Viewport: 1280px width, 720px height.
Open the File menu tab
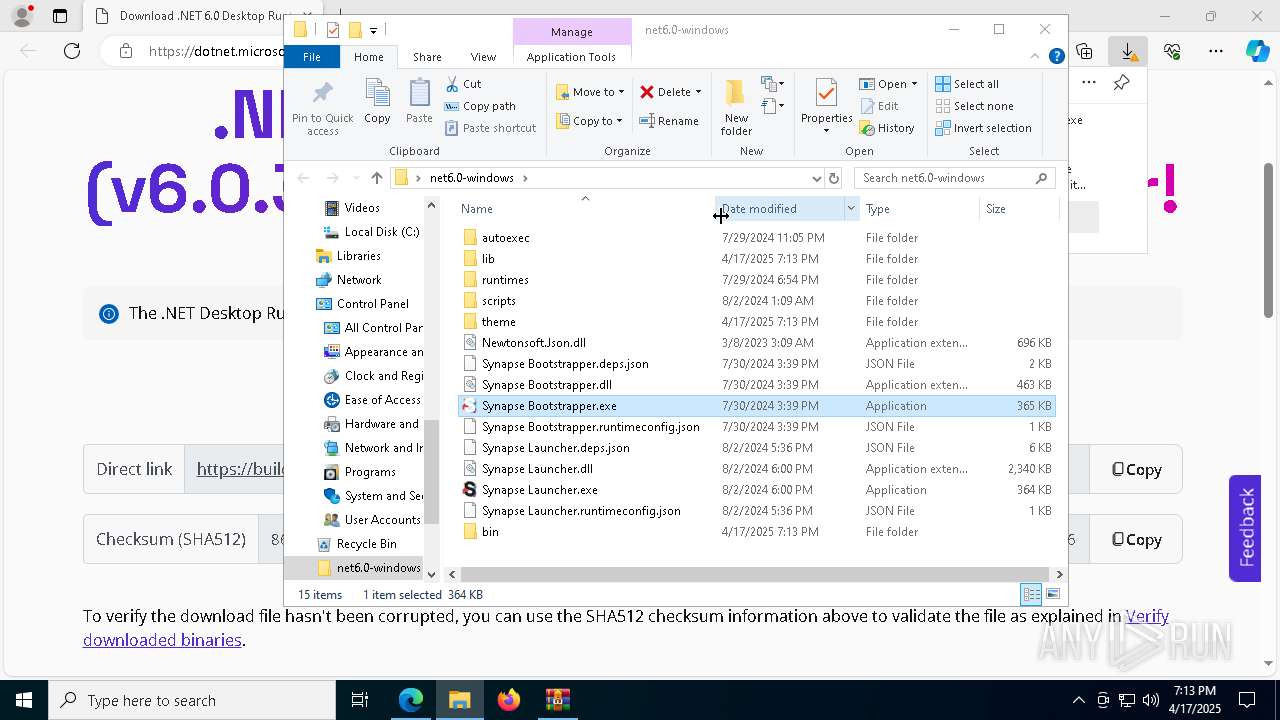click(x=312, y=57)
